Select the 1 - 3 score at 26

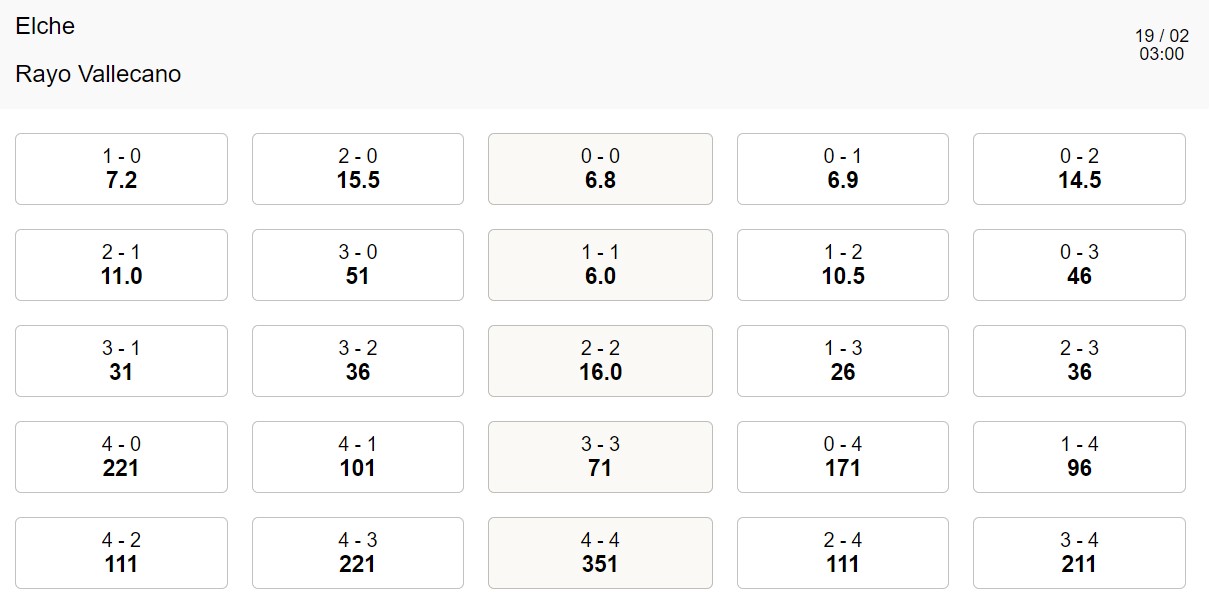coord(842,361)
